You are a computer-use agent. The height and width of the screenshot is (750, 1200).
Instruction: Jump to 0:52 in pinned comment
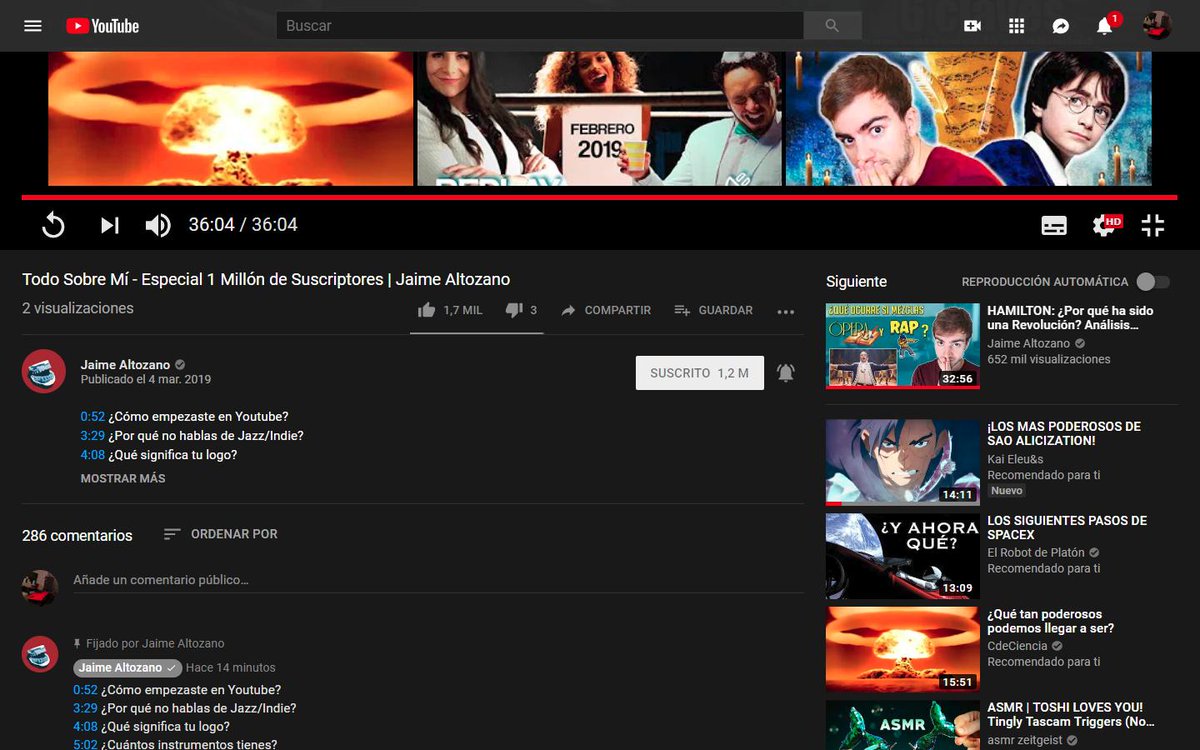tap(85, 690)
